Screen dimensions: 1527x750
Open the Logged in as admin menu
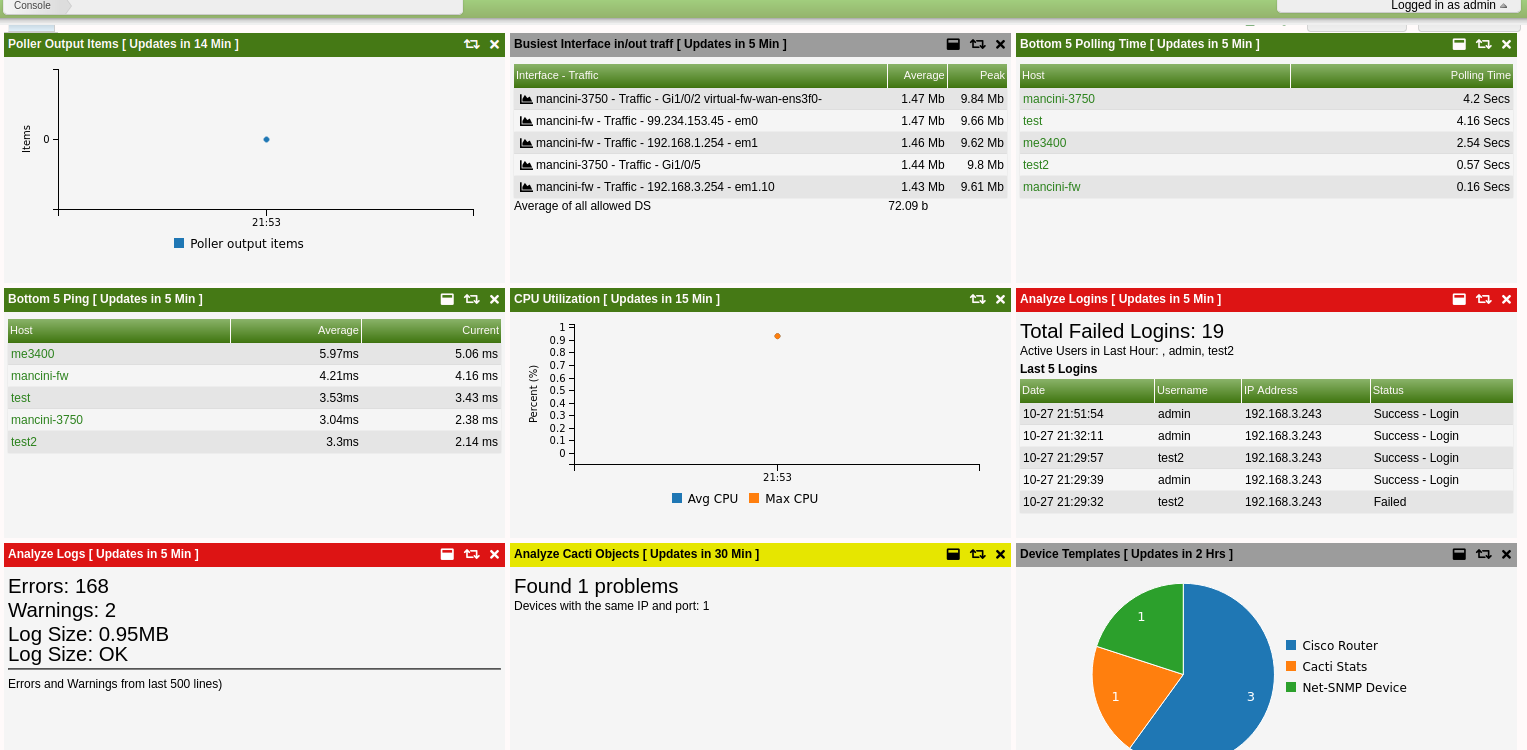click(1448, 6)
